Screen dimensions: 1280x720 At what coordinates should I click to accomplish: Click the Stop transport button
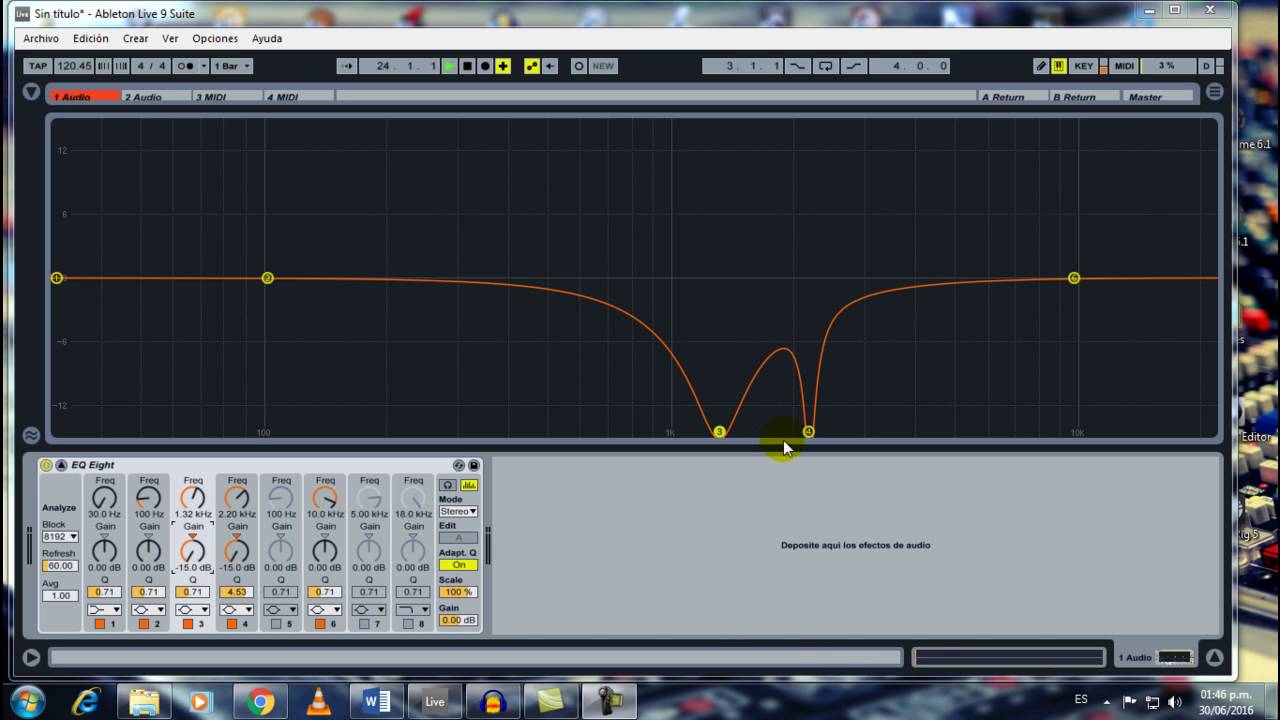[x=467, y=66]
